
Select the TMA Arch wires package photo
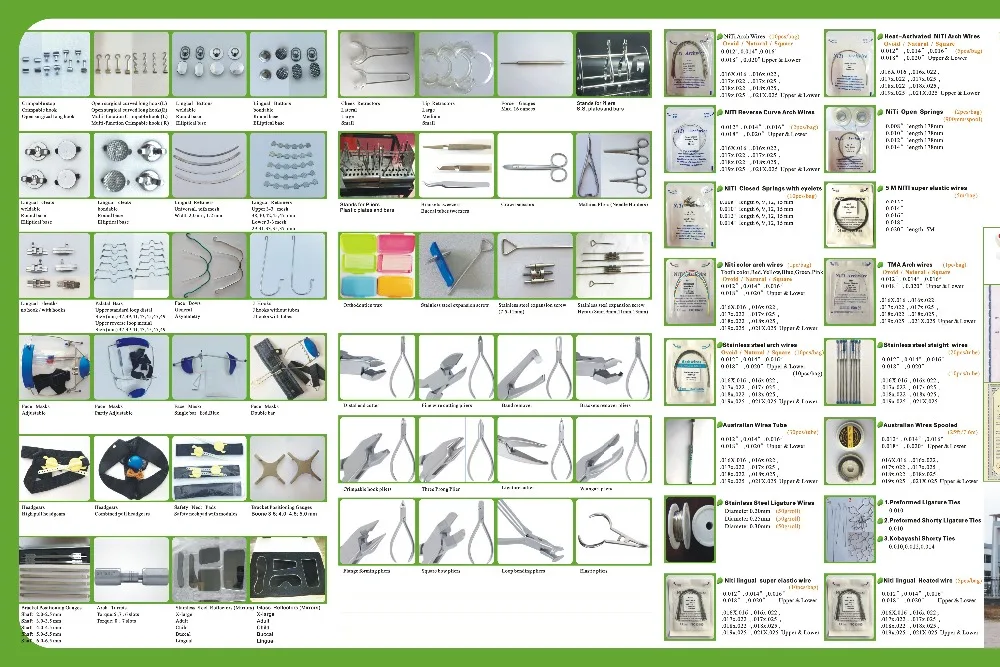coord(849,292)
